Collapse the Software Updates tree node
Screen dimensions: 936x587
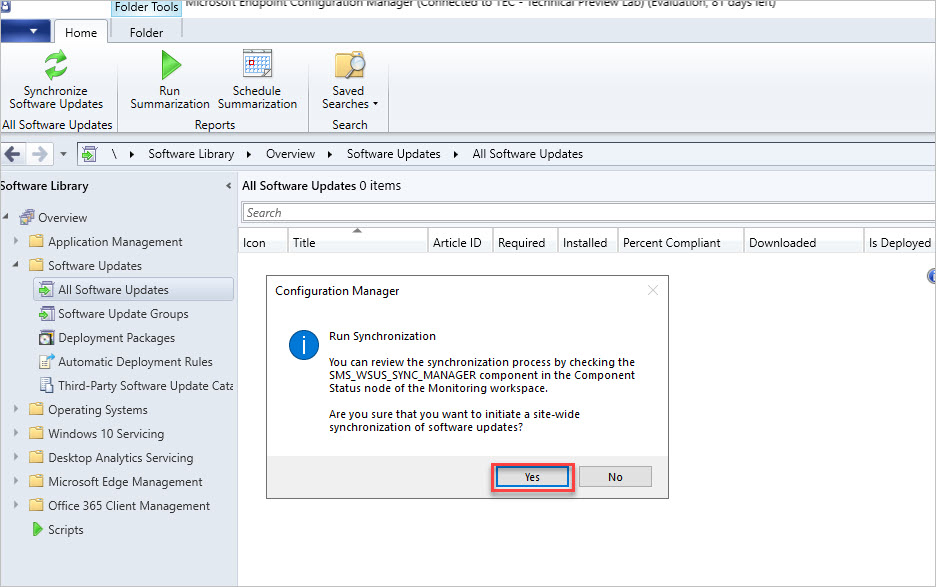click(x=16, y=265)
